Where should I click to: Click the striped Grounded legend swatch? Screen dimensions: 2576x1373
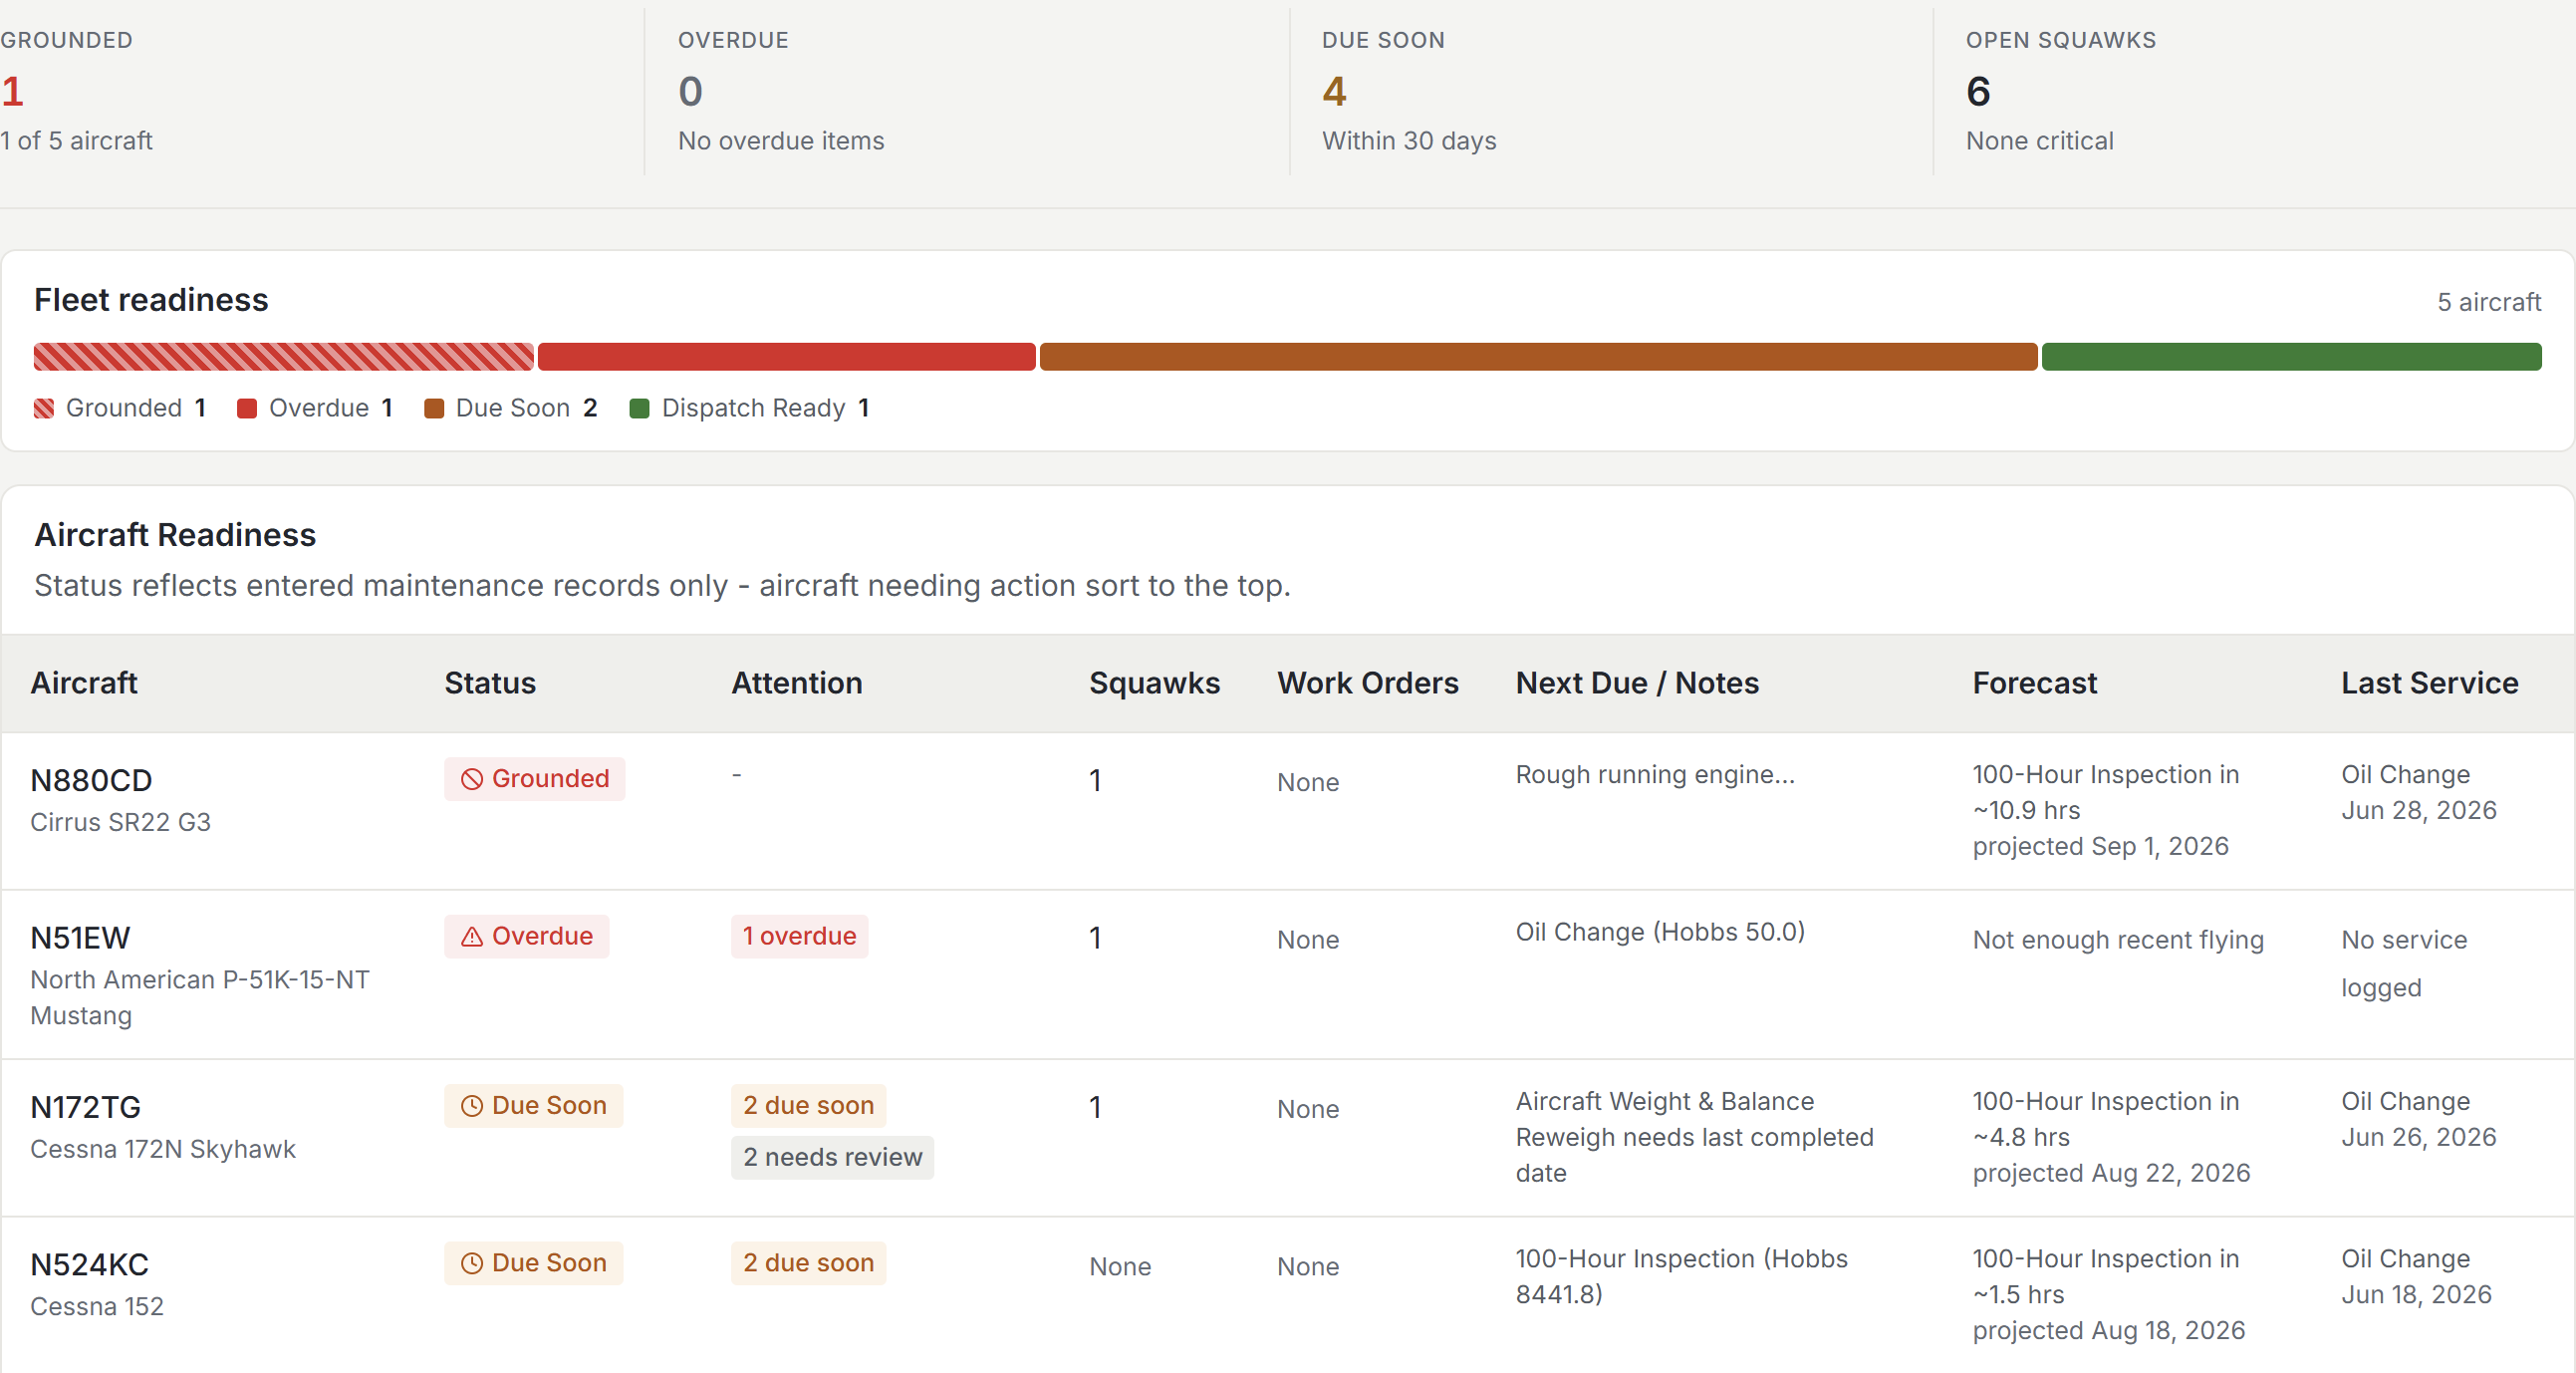(x=44, y=409)
